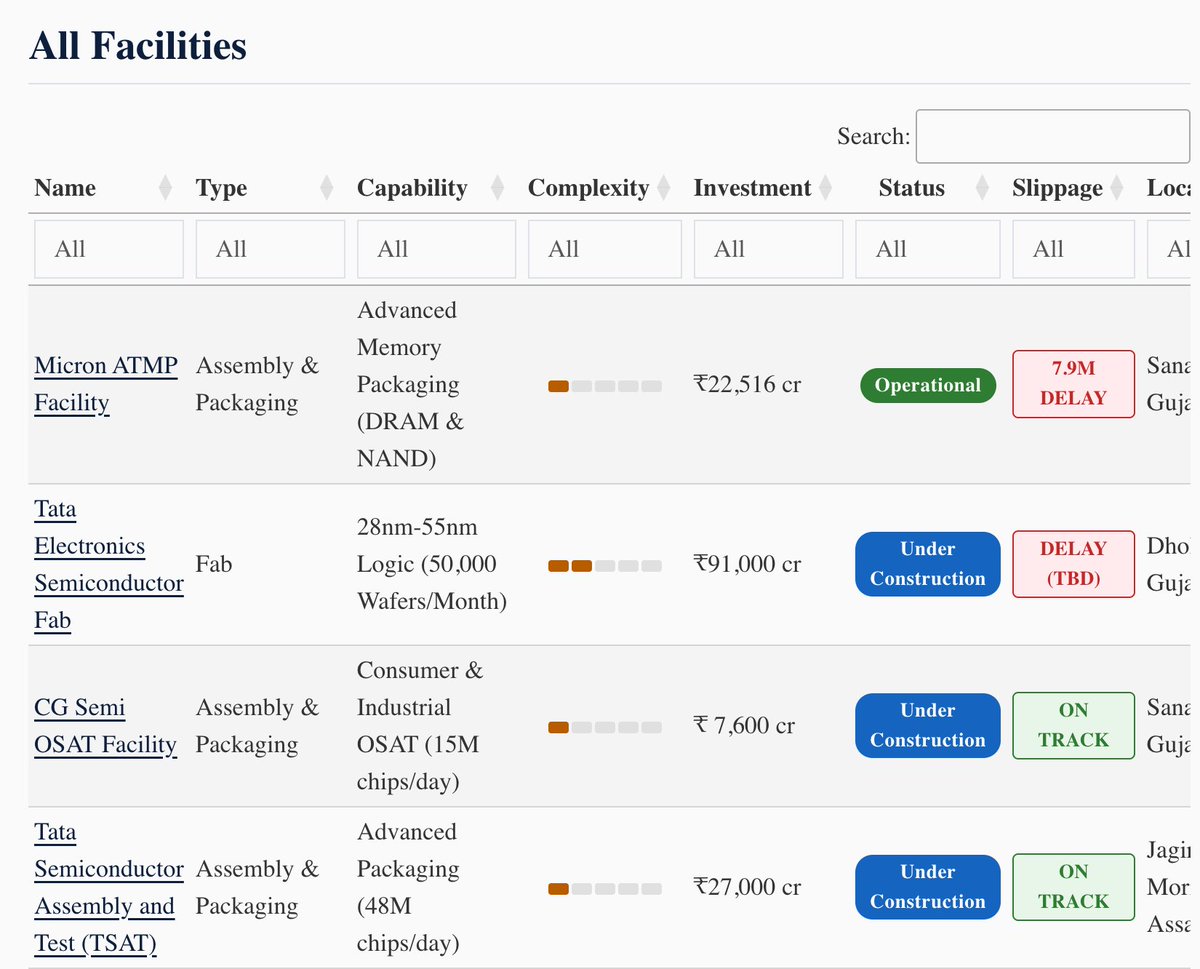Image resolution: width=1200 pixels, height=969 pixels.
Task: Click the Investment column header
Action: [x=752, y=188]
